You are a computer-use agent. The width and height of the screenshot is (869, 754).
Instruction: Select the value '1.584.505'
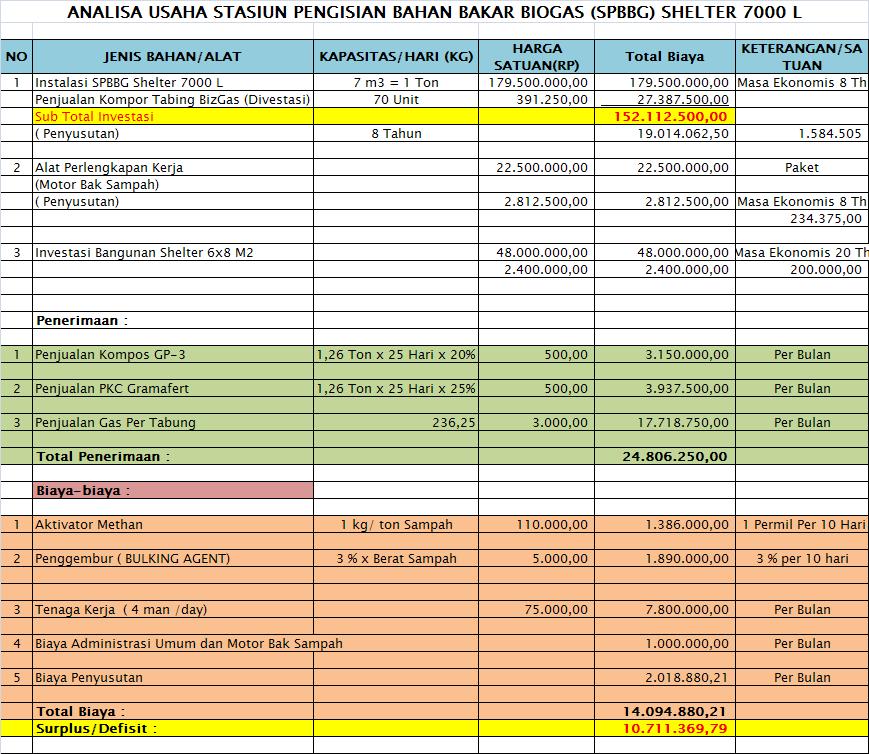pyautogui.click(x=830, y=134)
